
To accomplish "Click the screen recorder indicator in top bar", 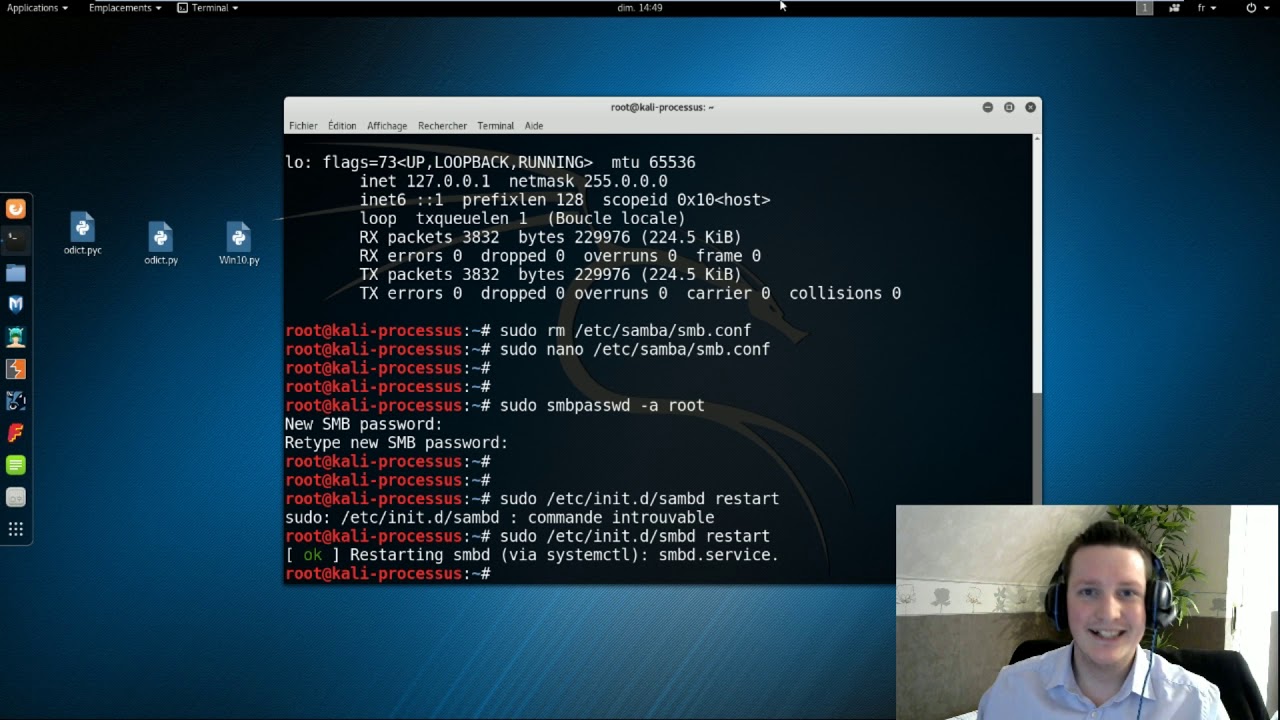I will click(1174, 8).
